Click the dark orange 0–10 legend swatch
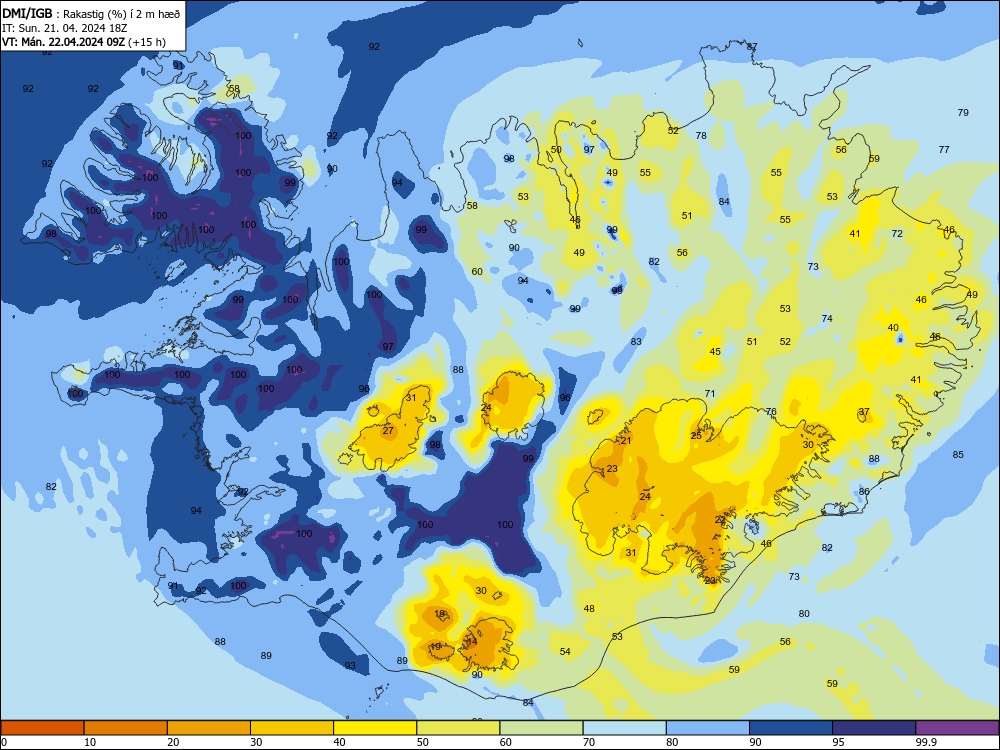The image size is (1000, 750). (42, 728)
